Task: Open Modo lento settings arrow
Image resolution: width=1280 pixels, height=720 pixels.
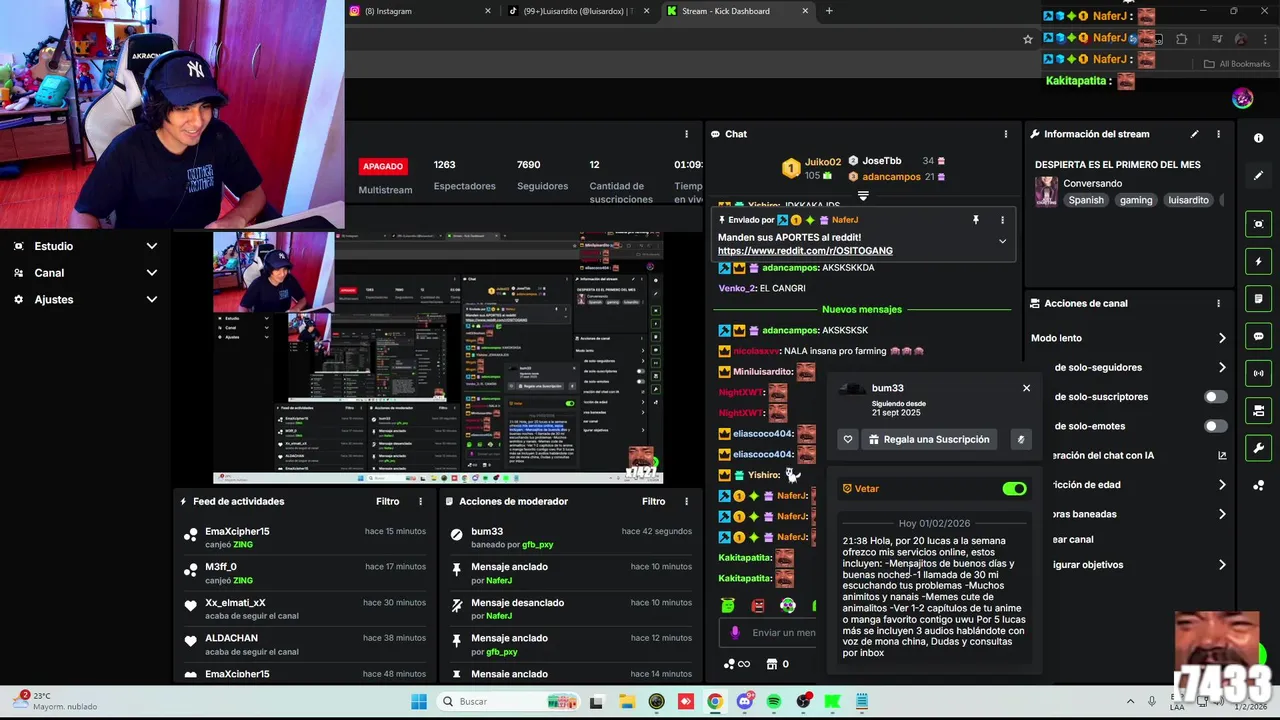Action: pyautogui.click(x=1222, y=338)
